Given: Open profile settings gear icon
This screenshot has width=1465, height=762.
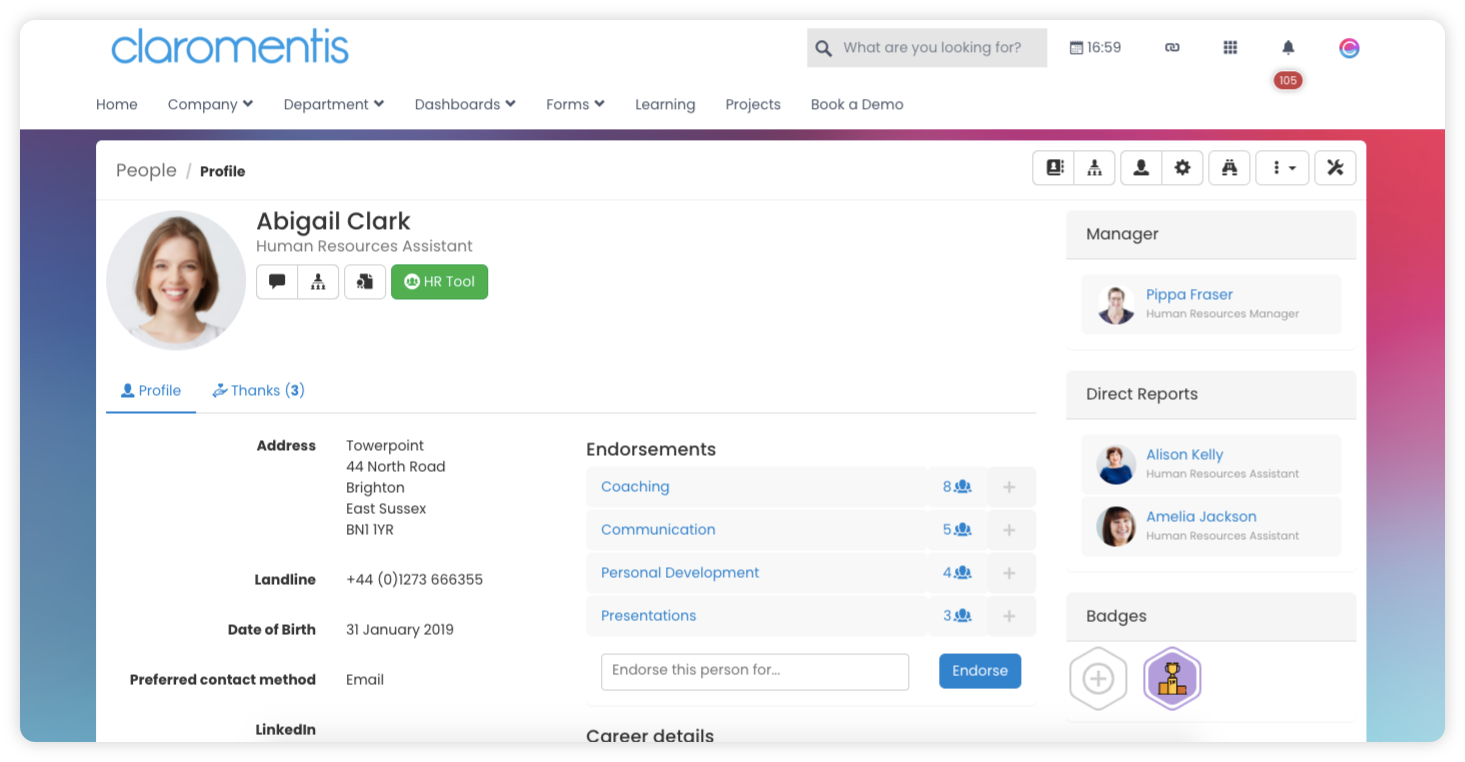Looking at the screenshot, I should pos(1182,167).
